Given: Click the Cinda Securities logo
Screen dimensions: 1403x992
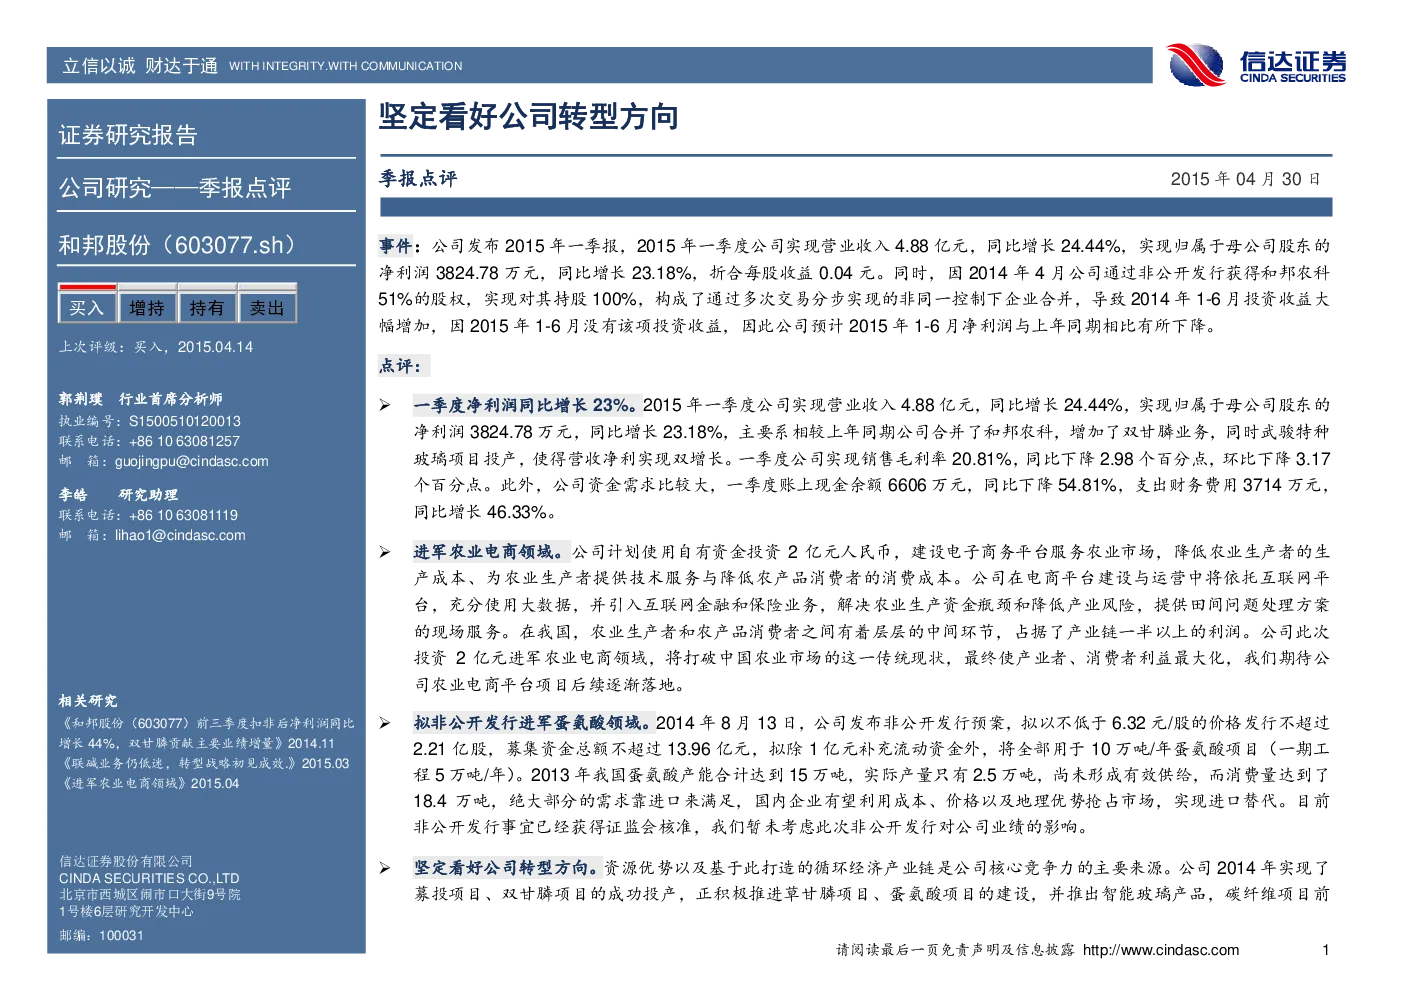Looking at the screenshot, I should pos(1256,66).
